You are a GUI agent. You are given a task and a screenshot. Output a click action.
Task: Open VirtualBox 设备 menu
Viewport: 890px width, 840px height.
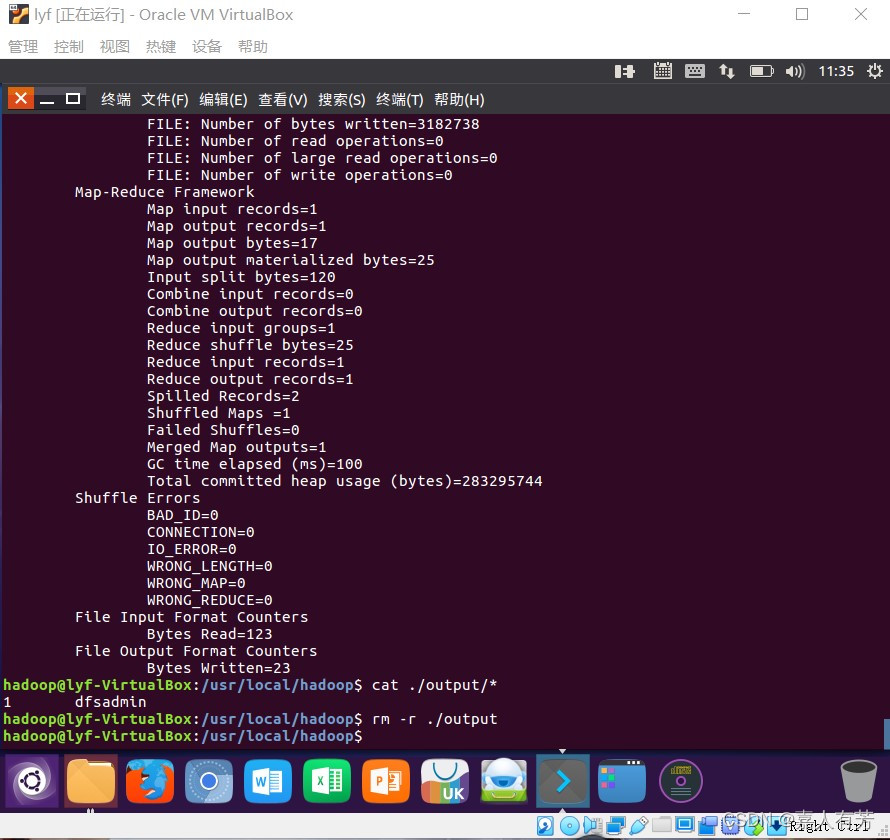pyautogui.click(x=207, y=47)
